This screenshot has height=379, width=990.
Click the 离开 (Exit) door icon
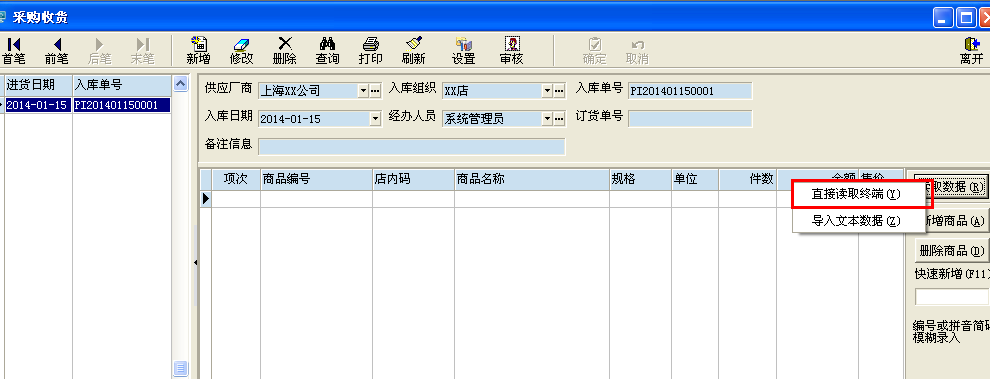971,51
